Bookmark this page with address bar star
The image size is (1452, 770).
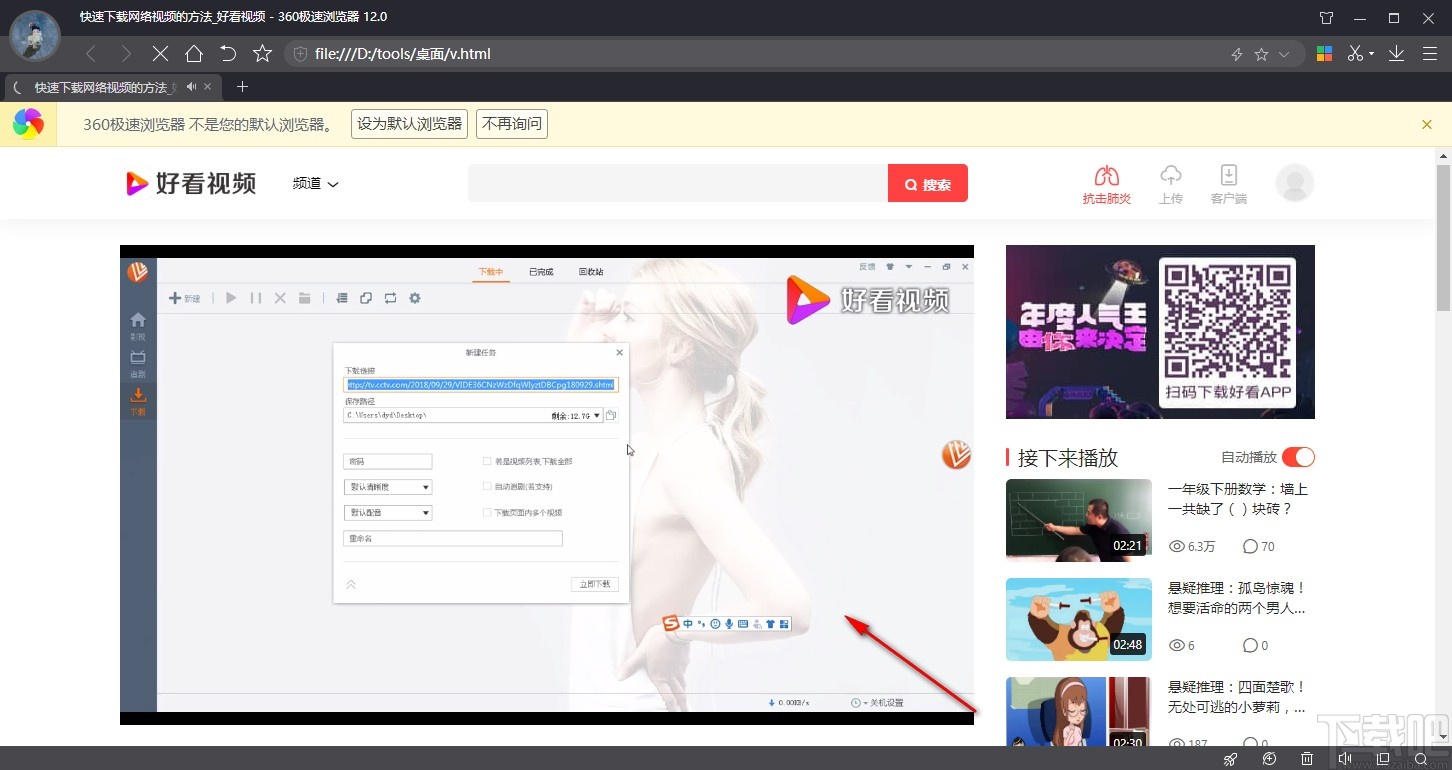[x=1261, y=54]
